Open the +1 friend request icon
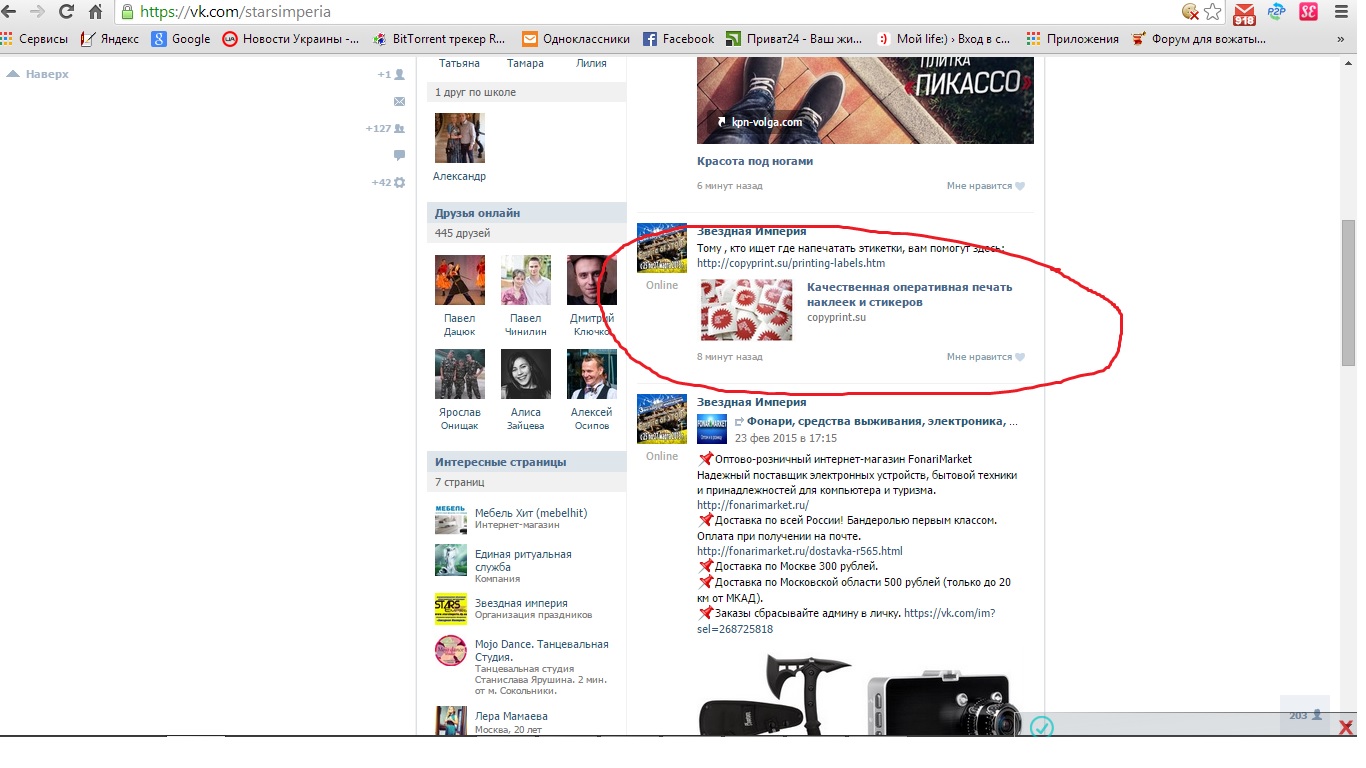The width and height of the screenshot is (1366, 768). [391, 74]
